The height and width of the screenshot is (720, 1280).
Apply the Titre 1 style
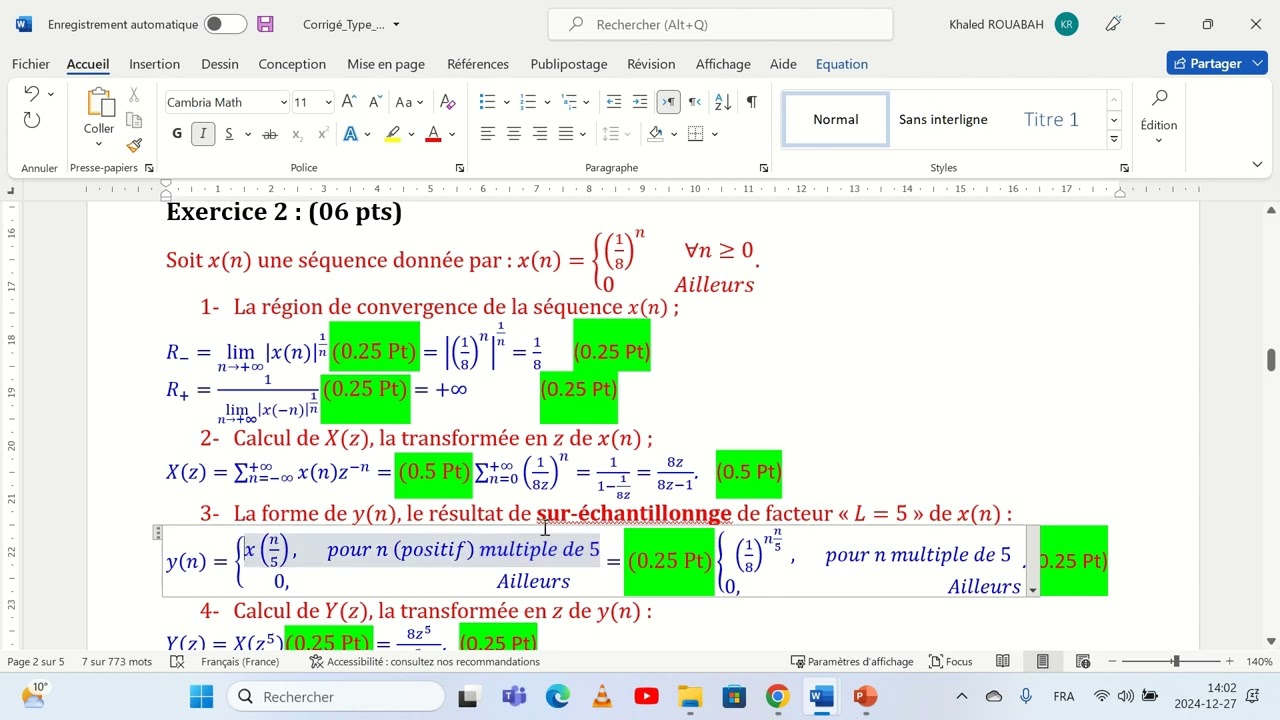click(x=1051, y=119)
